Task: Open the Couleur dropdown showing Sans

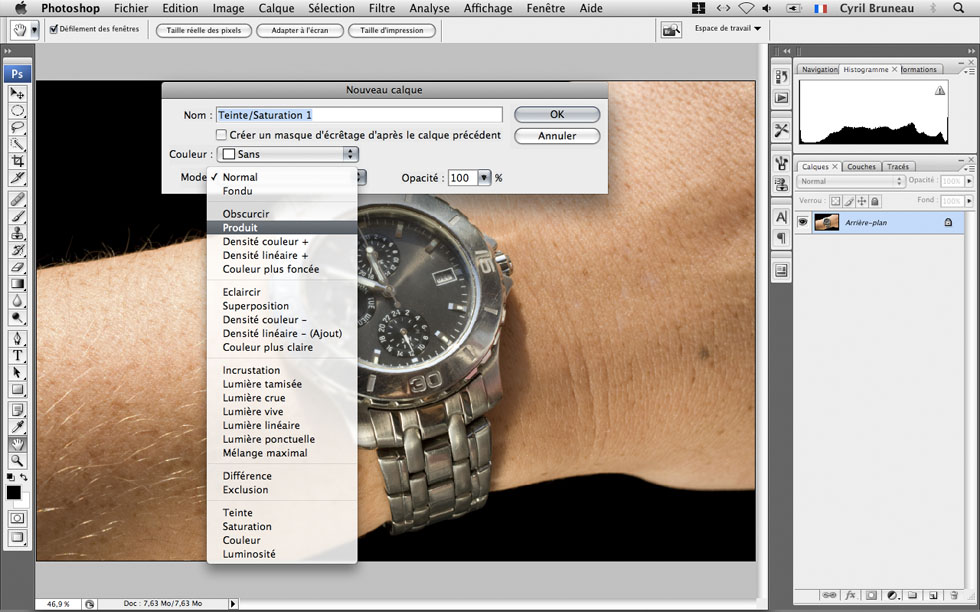Action: [288, 154]
